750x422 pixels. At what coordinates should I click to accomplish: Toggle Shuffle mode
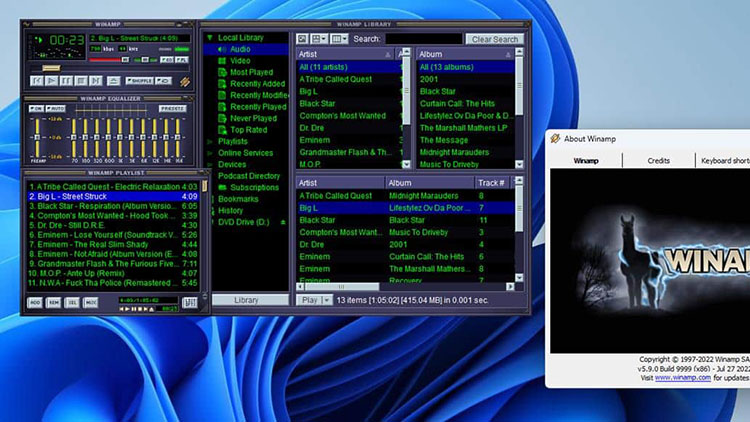click(139, 81)
